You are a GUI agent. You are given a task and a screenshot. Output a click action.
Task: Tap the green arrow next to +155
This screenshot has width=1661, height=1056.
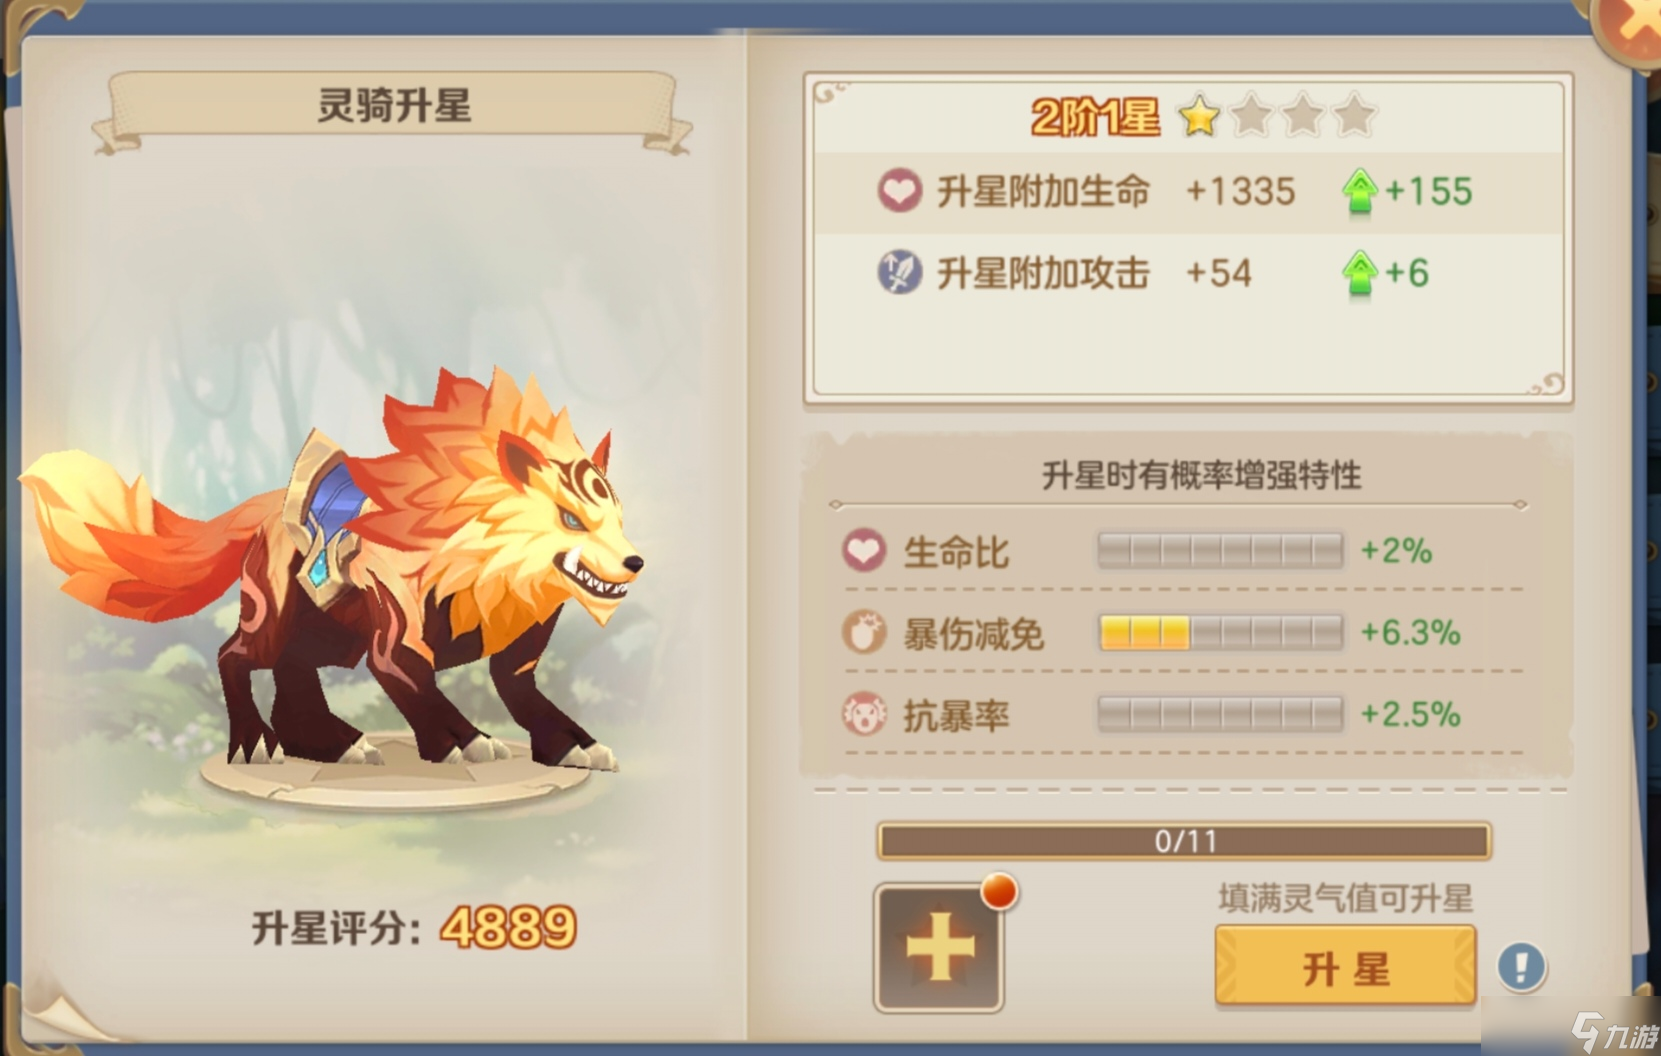(x=1359, y=191)
